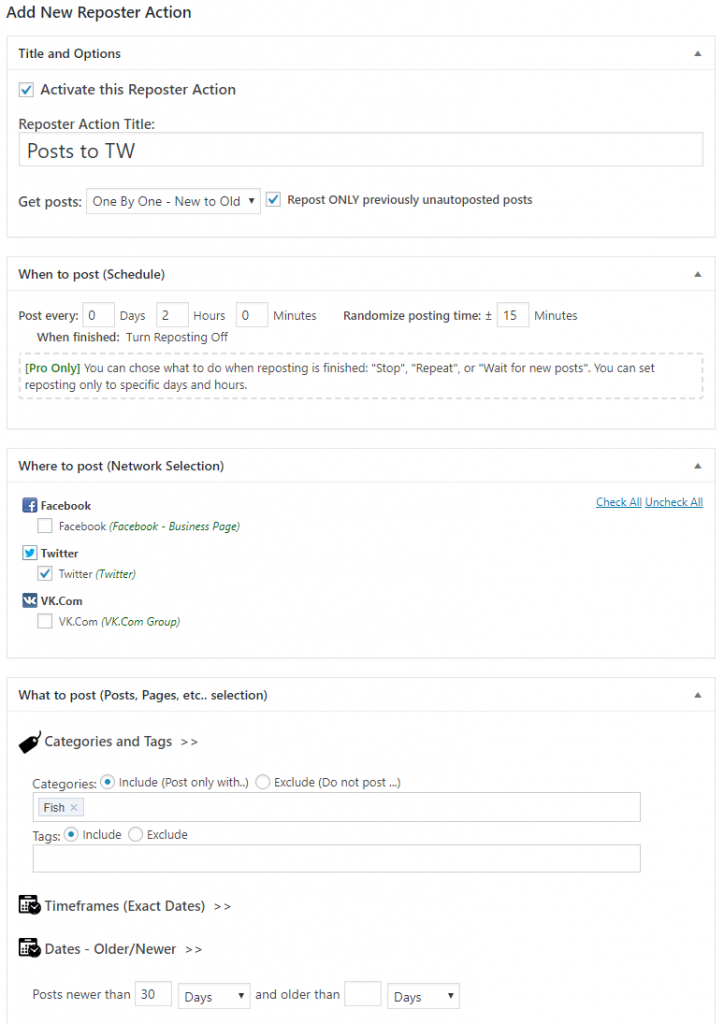Uncheck Repost ONLY previously unautoposted posts
724x1024 pixels.
pyautogui.click(x=274, y=200)
